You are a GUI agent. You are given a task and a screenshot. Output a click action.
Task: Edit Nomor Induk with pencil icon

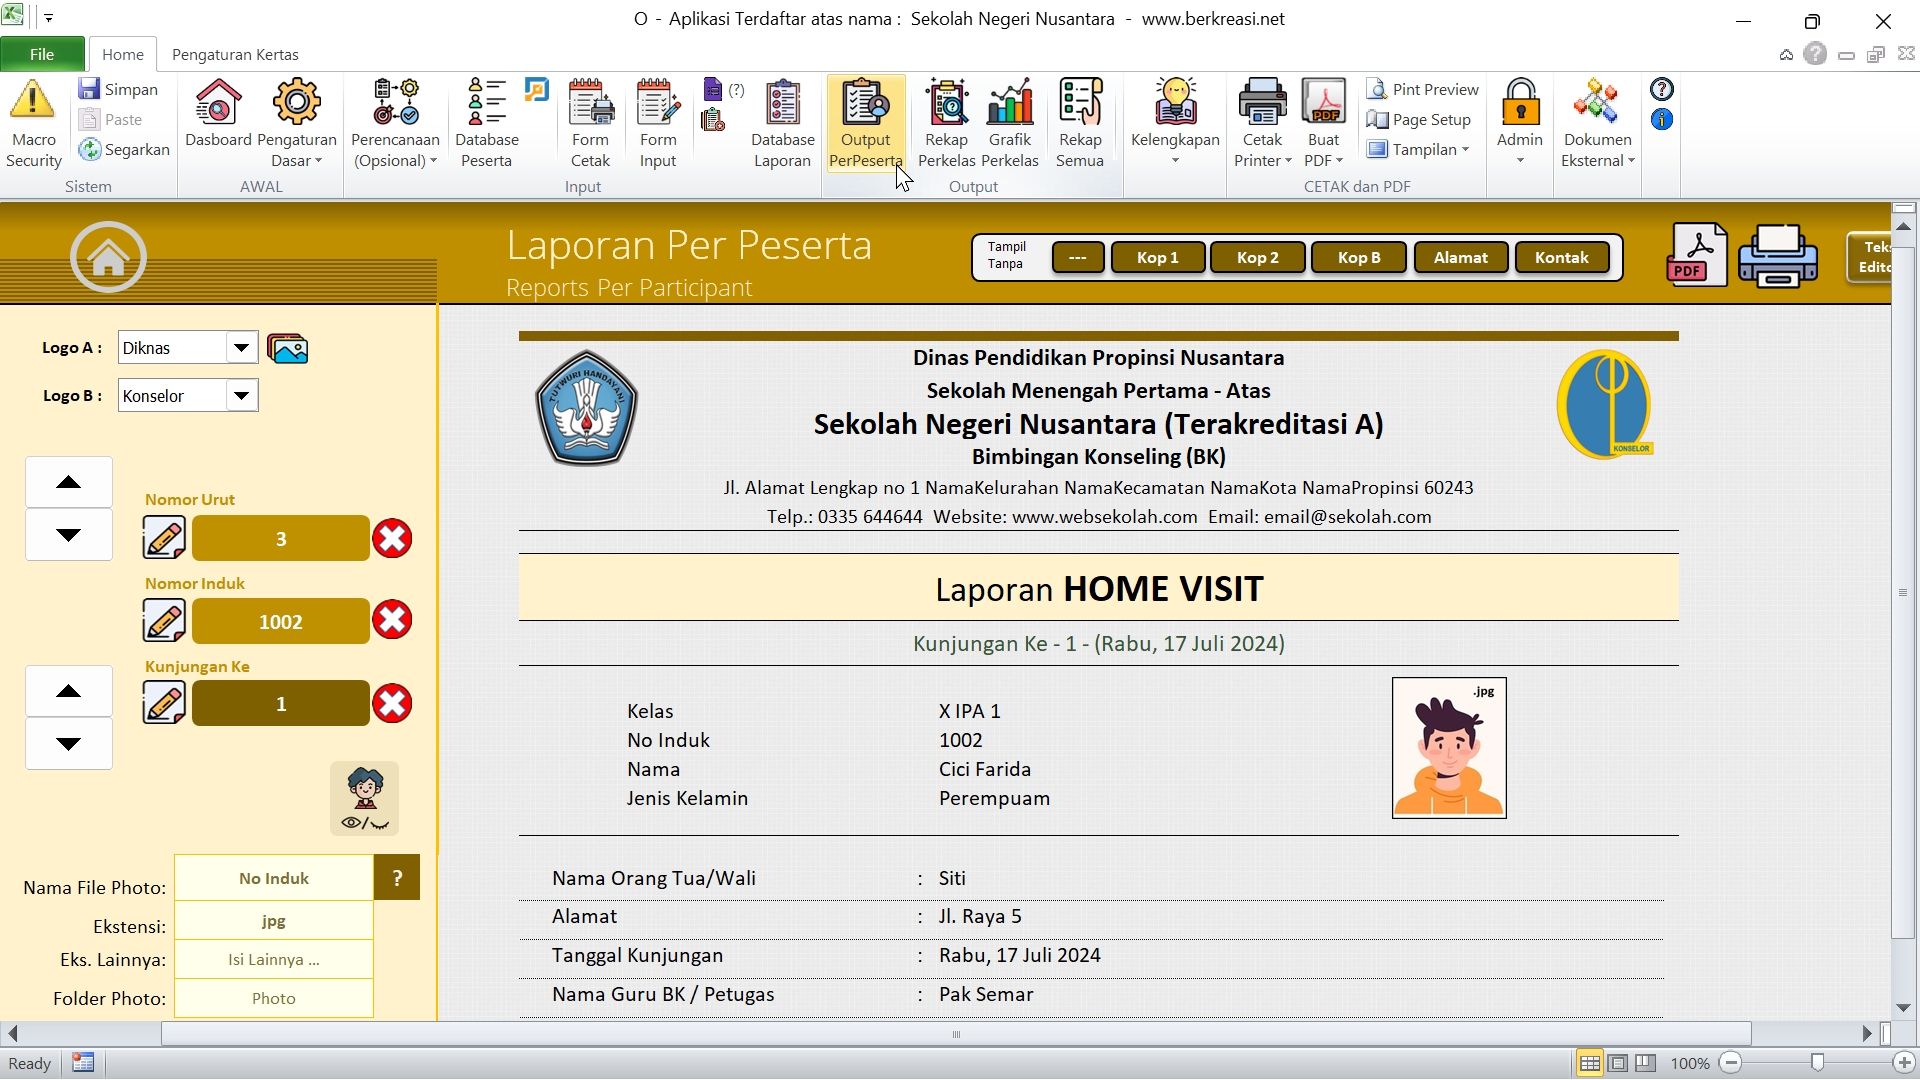(164, 621)
